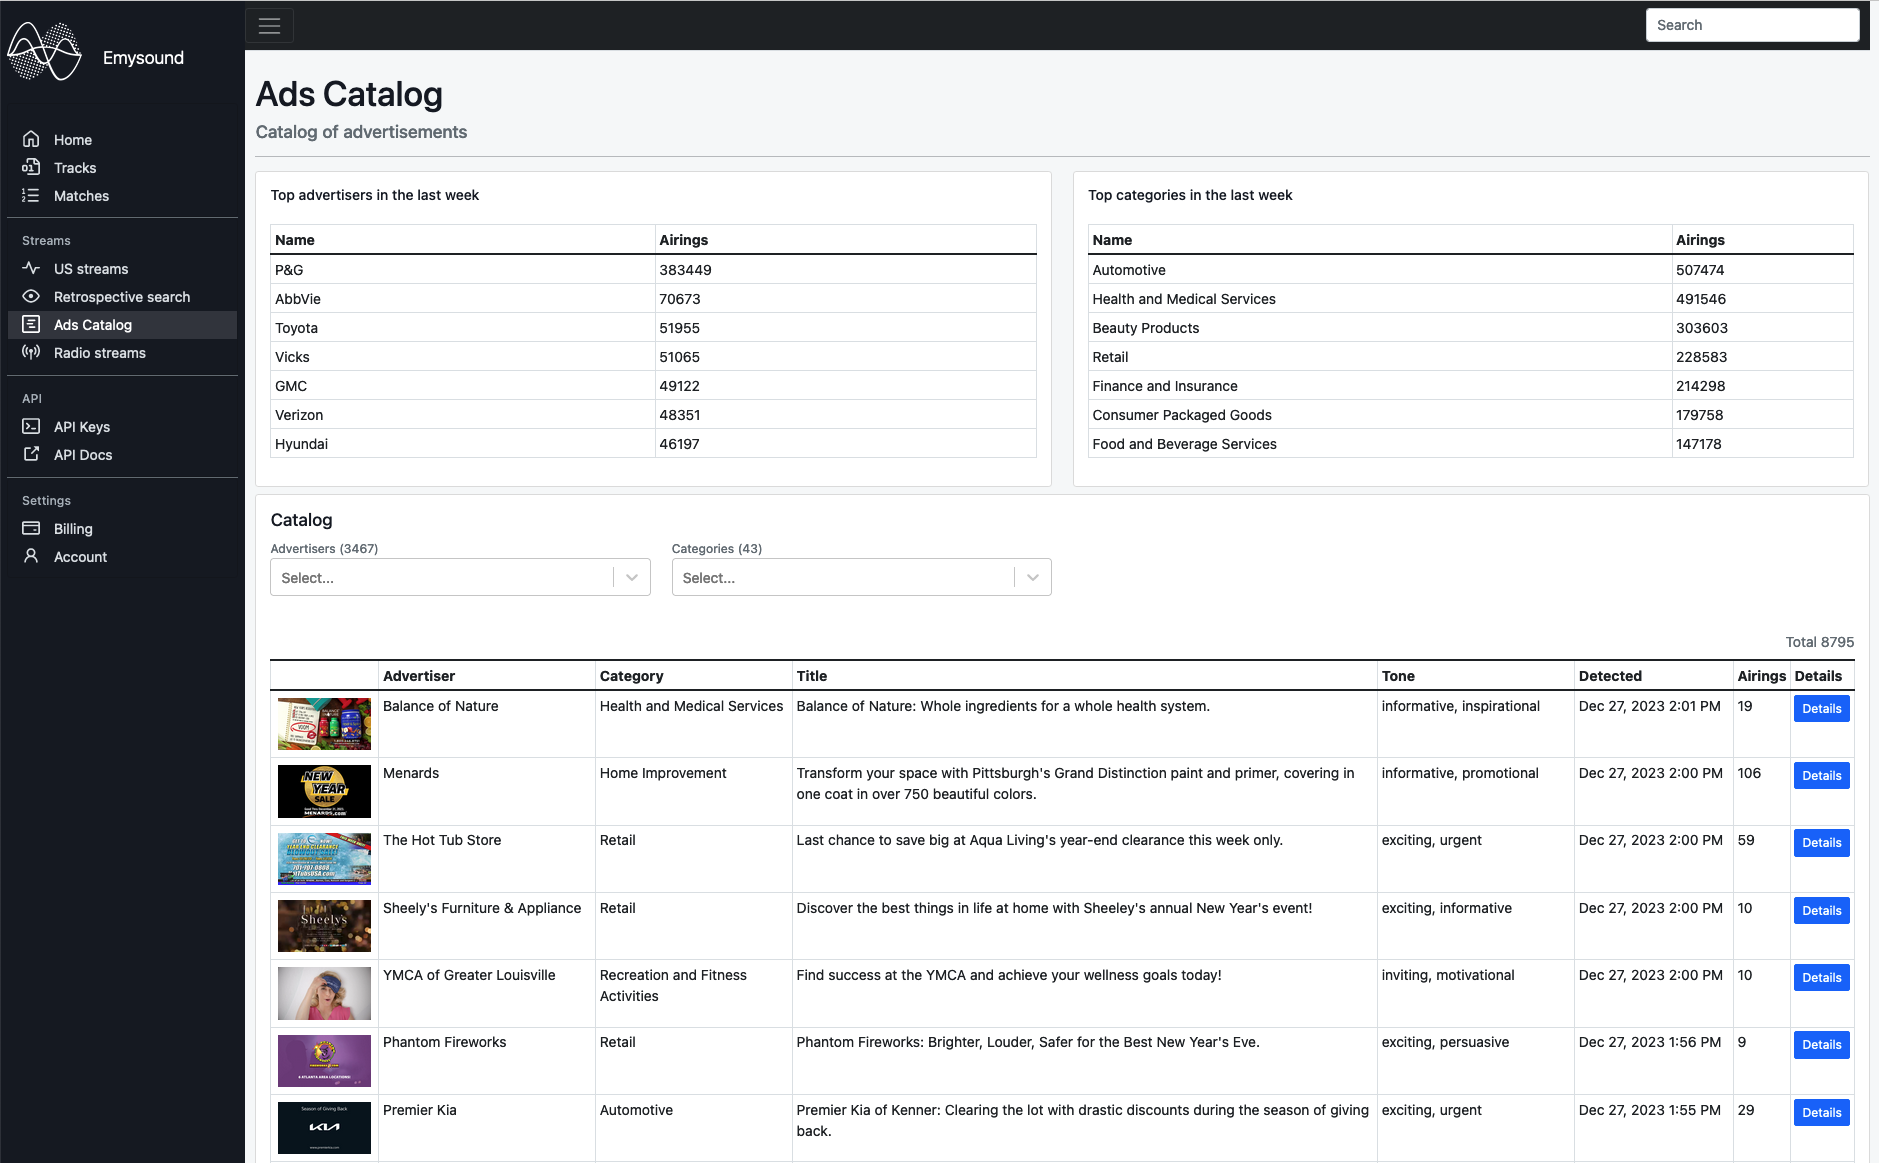Click the Matches list icon
This screenshot has width=1879, height=1163.
31,195
